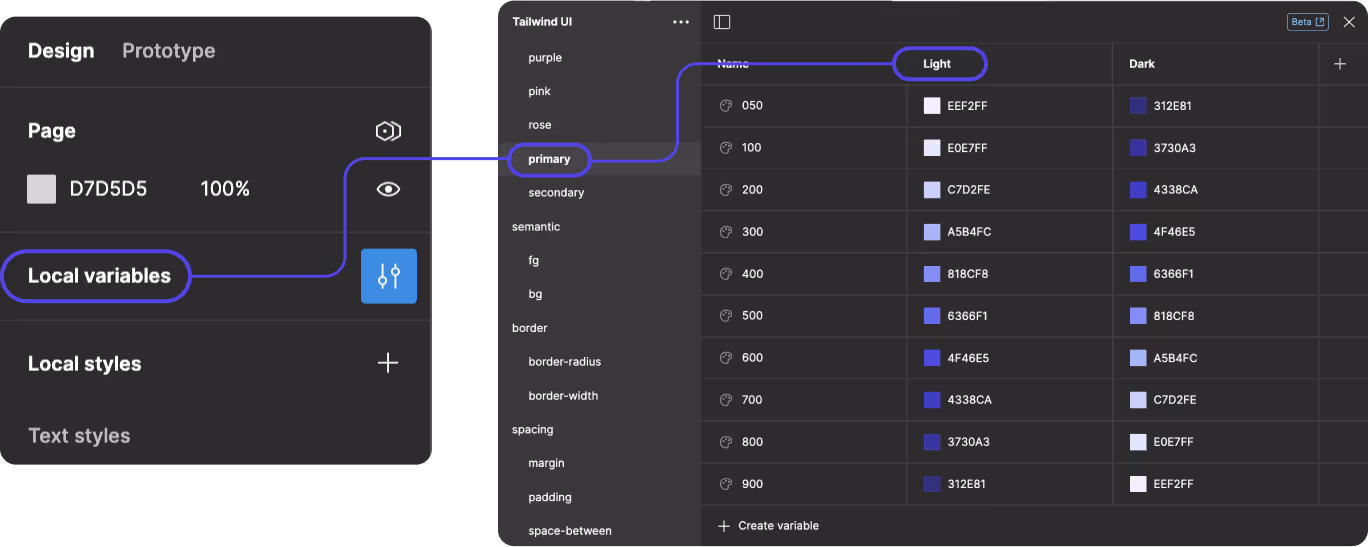The image size is (1368, 547).
Task: Click the color type icon of variable 300
Action: pos(726,232)
